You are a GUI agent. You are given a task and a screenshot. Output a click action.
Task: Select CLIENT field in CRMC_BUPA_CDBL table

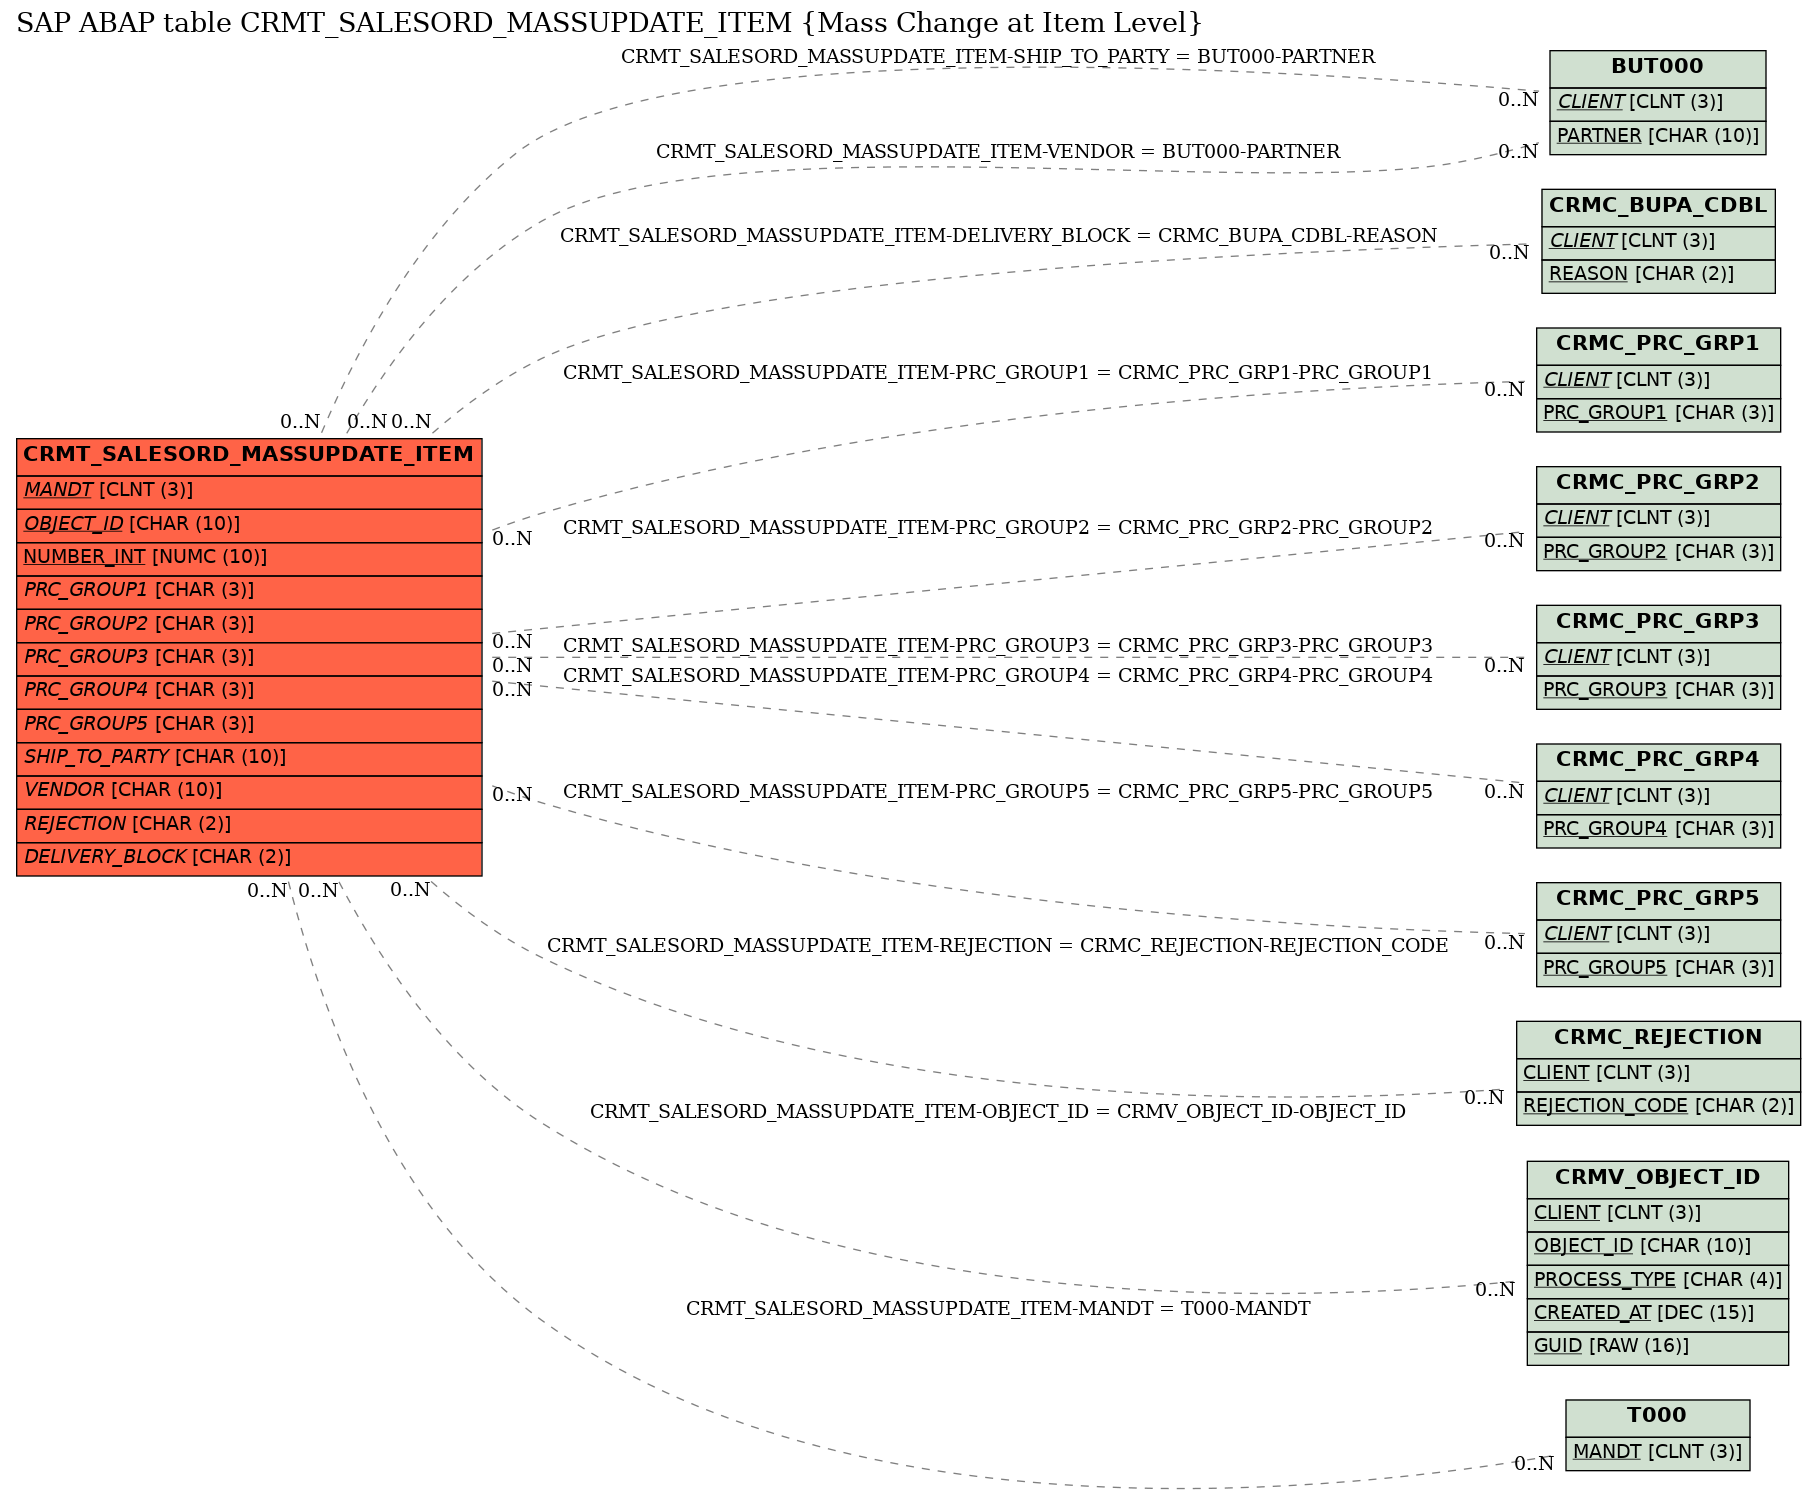coord(1658,242)
